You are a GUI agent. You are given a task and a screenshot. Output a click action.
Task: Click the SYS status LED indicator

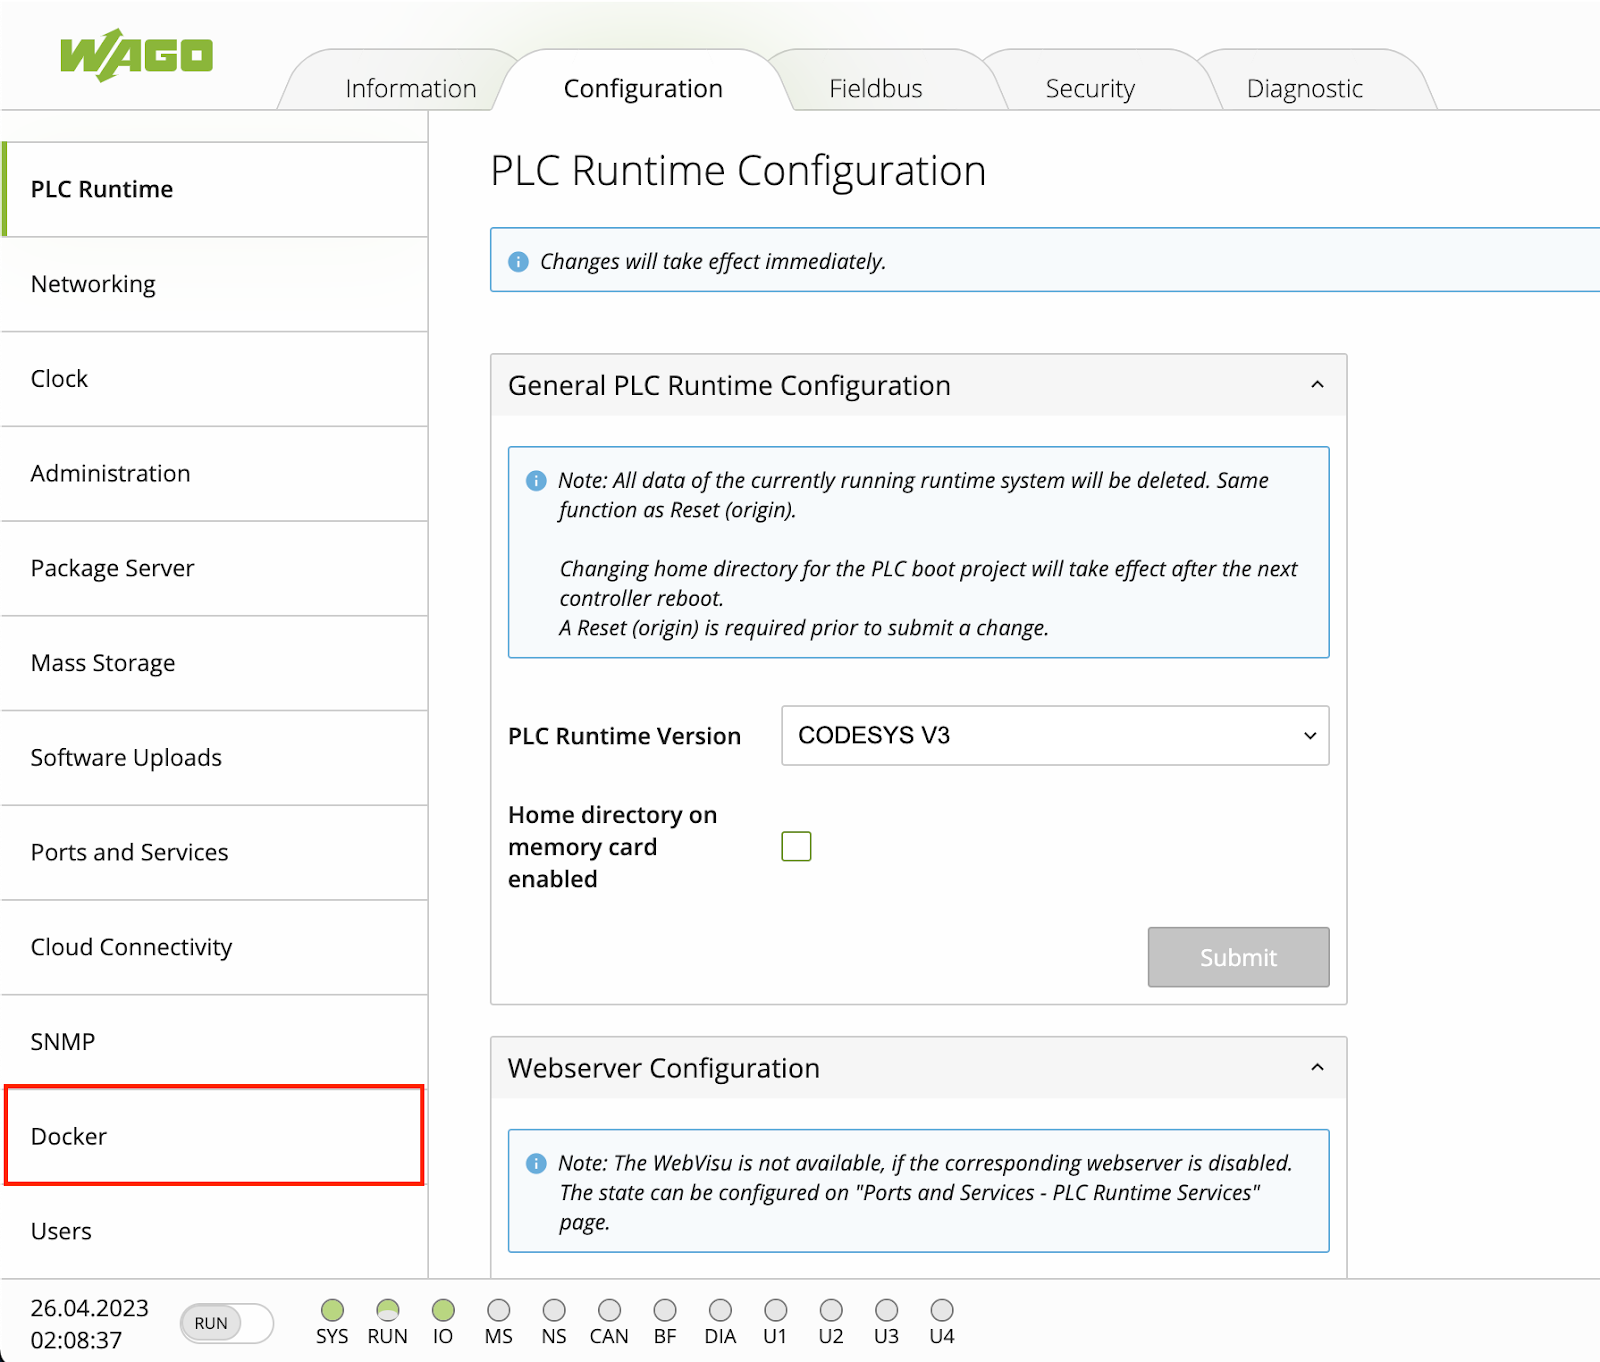coord(332,1310)
